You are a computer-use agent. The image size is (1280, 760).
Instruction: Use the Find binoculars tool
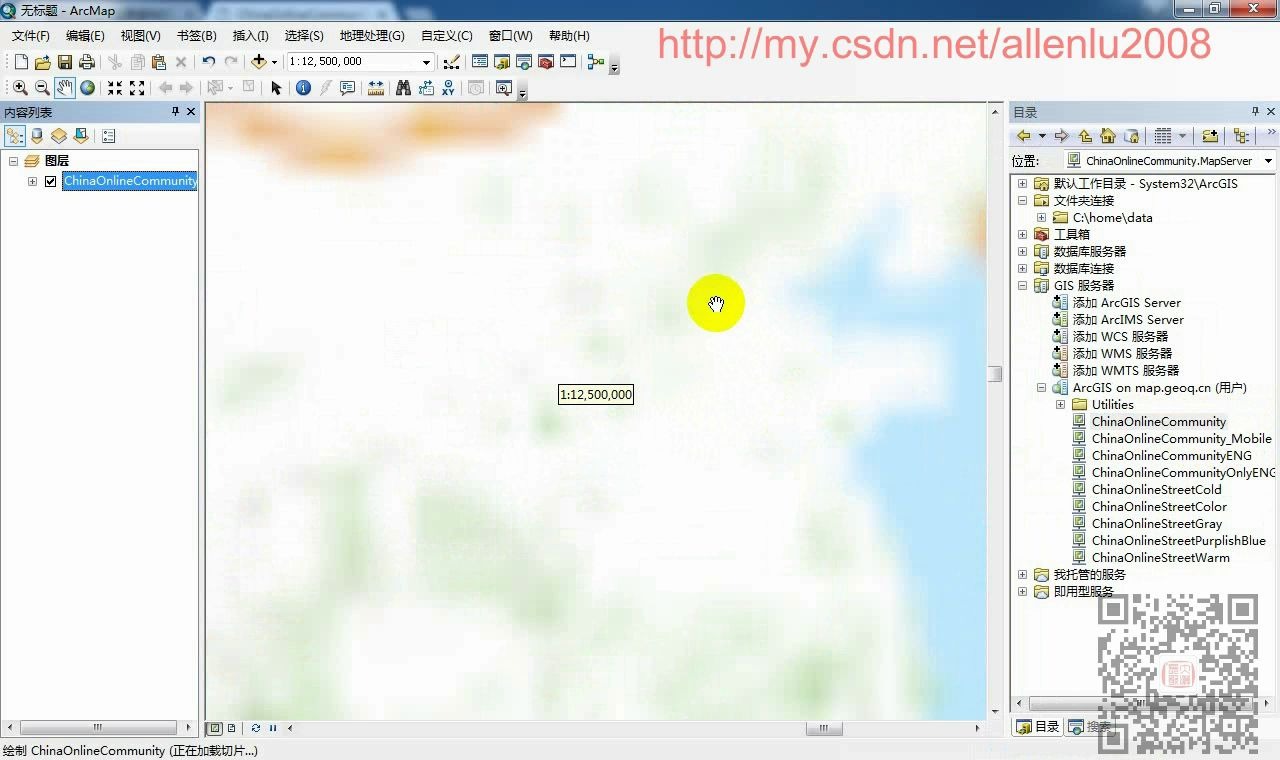click(x=403, y=88)
